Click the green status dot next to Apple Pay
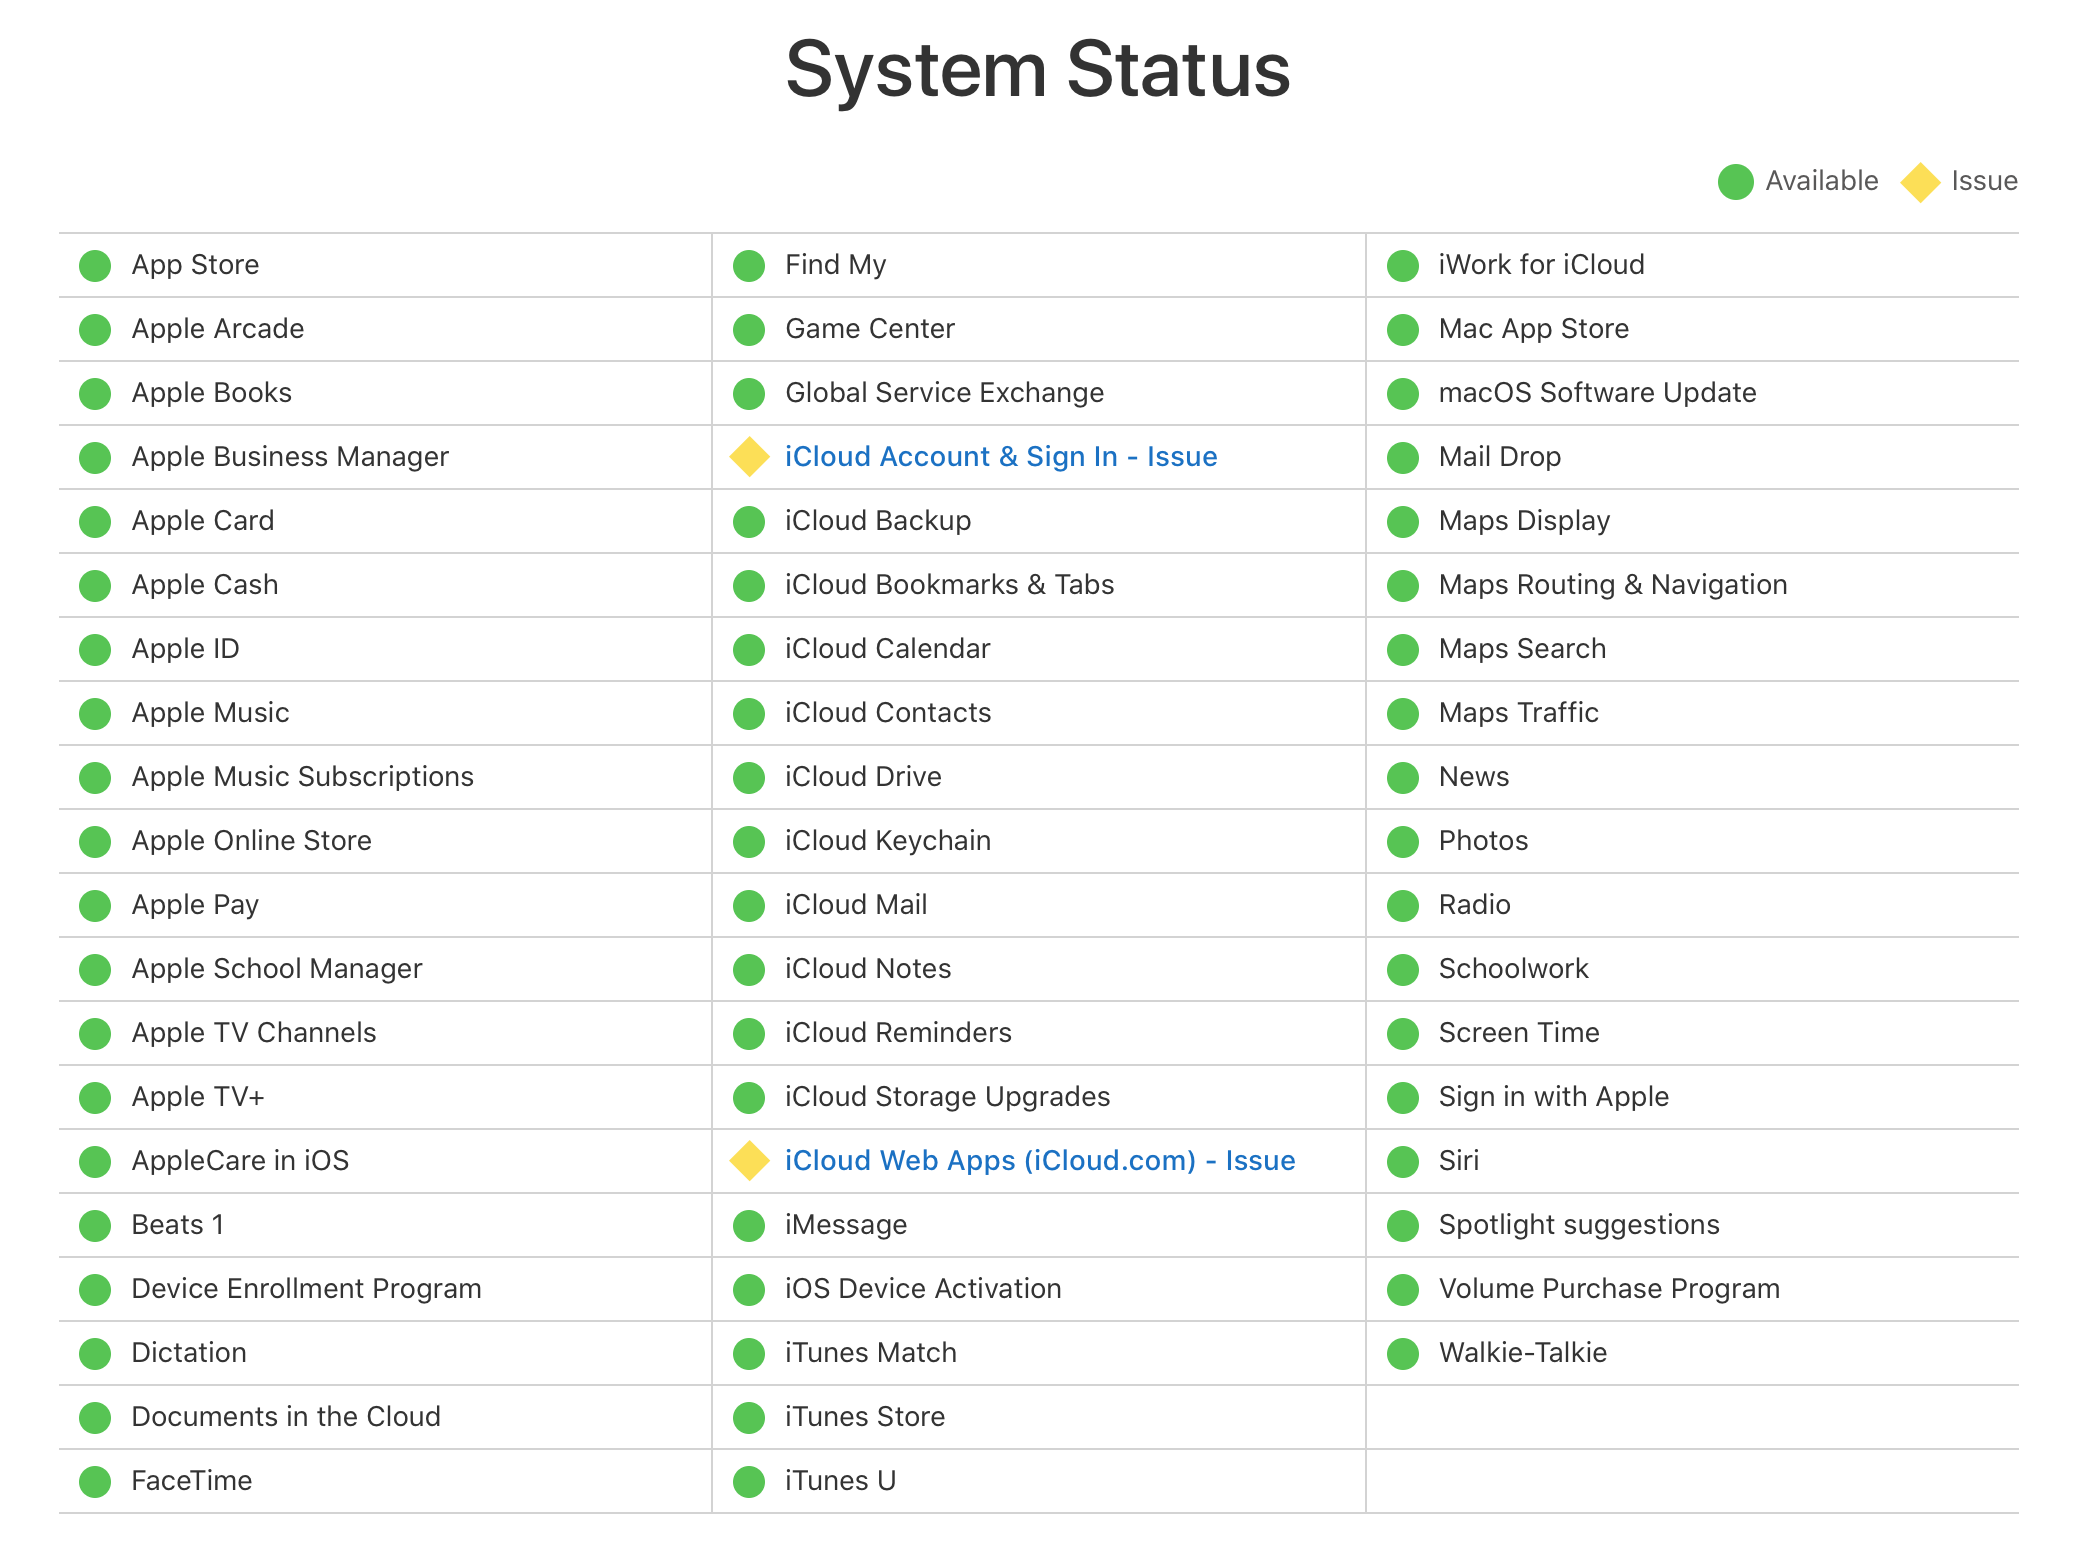The height and width of the screenshot is (1554, 2098). click(x=95, y=906)
